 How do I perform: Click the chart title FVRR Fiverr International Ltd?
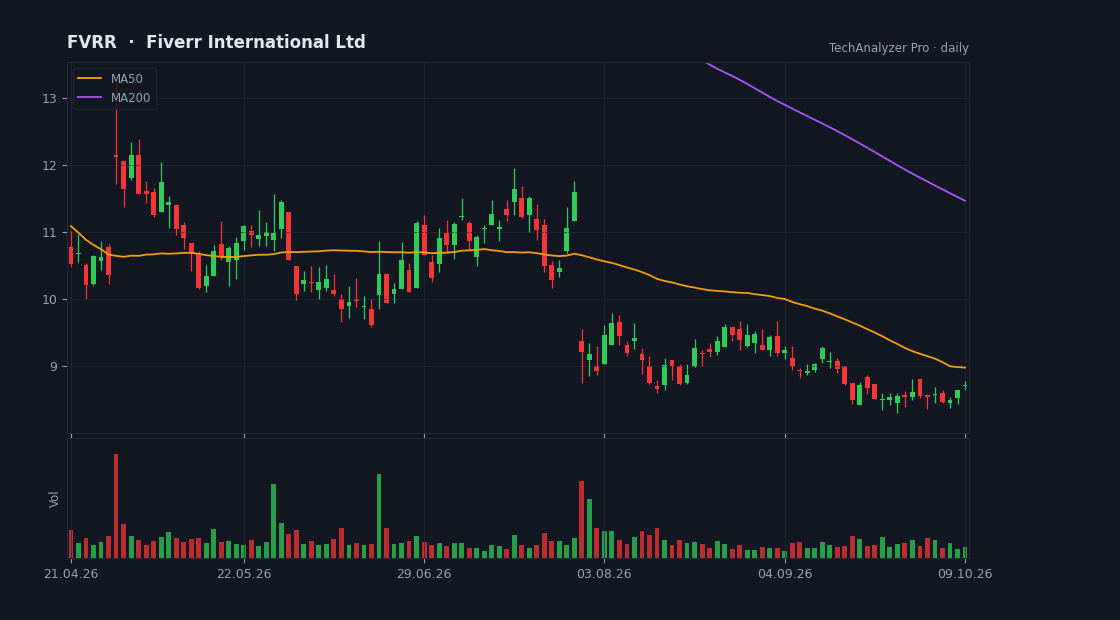click(x=216, y=42)
